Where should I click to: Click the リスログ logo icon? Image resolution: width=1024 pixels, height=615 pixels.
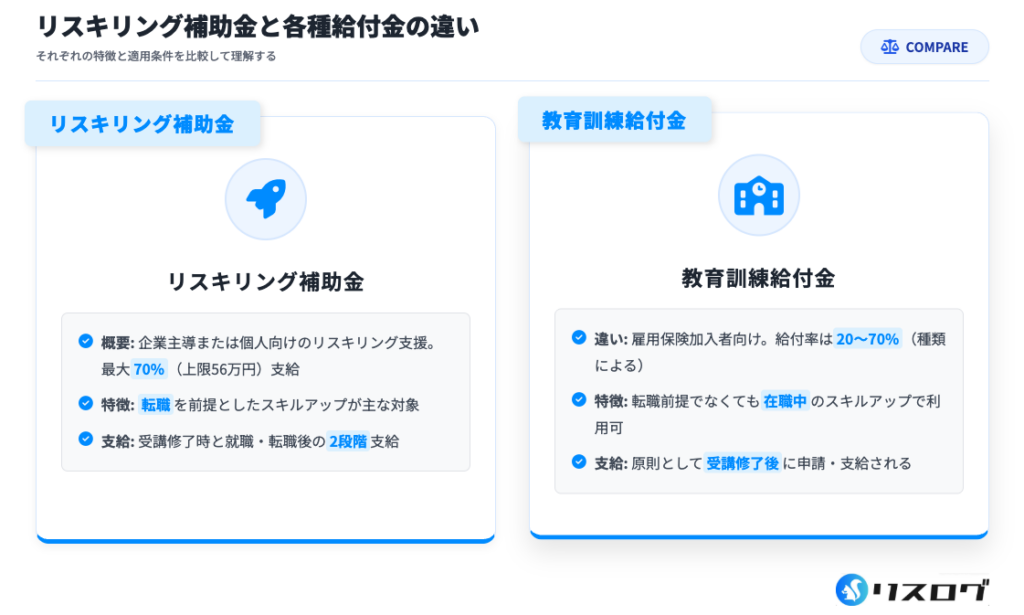click(x=852, y=590)
